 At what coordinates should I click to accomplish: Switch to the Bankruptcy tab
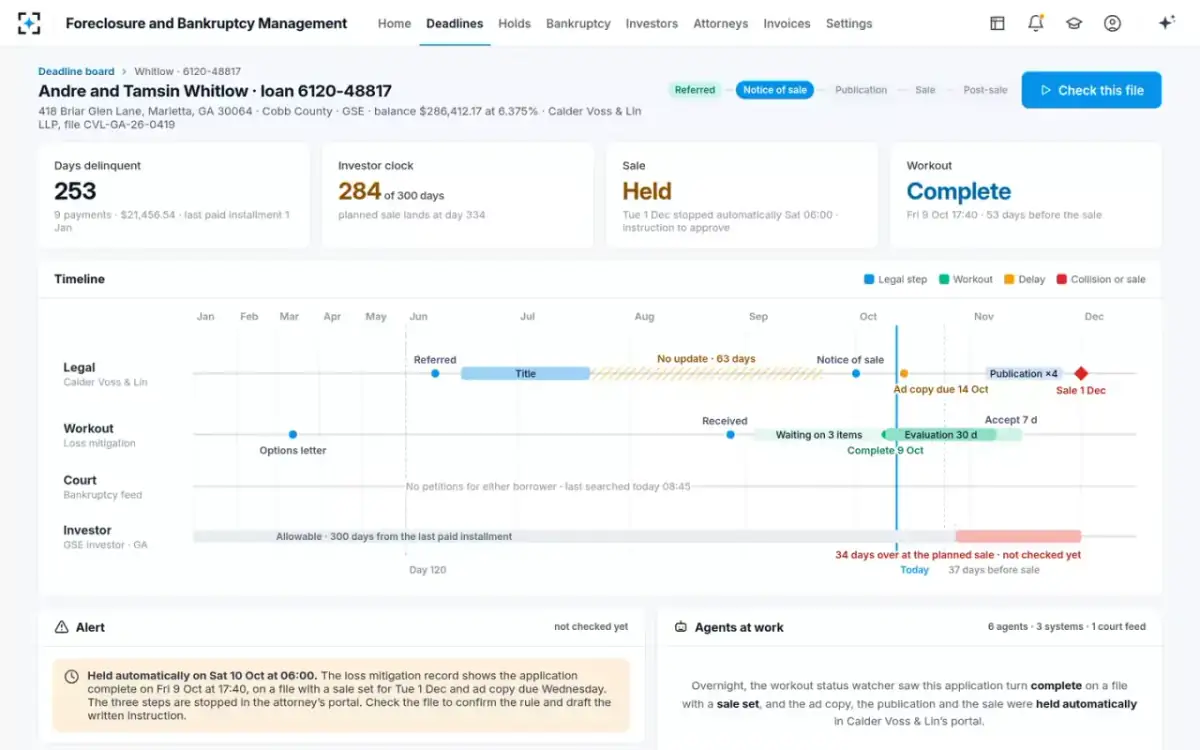click(578, 23)
